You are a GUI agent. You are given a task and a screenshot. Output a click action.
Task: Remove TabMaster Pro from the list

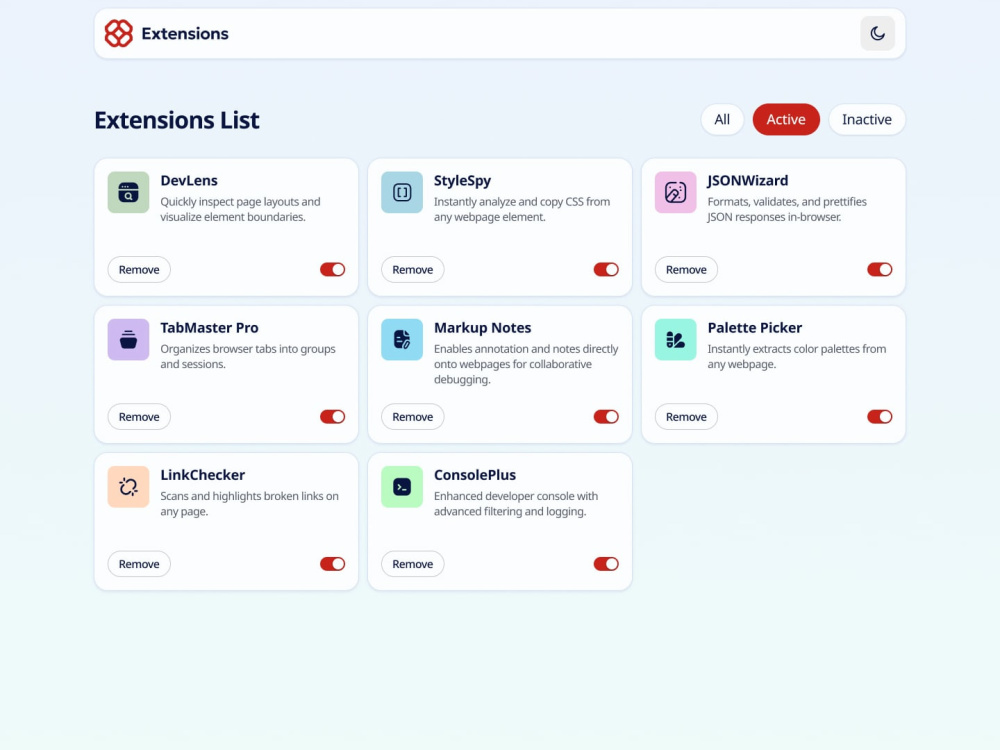139,416
